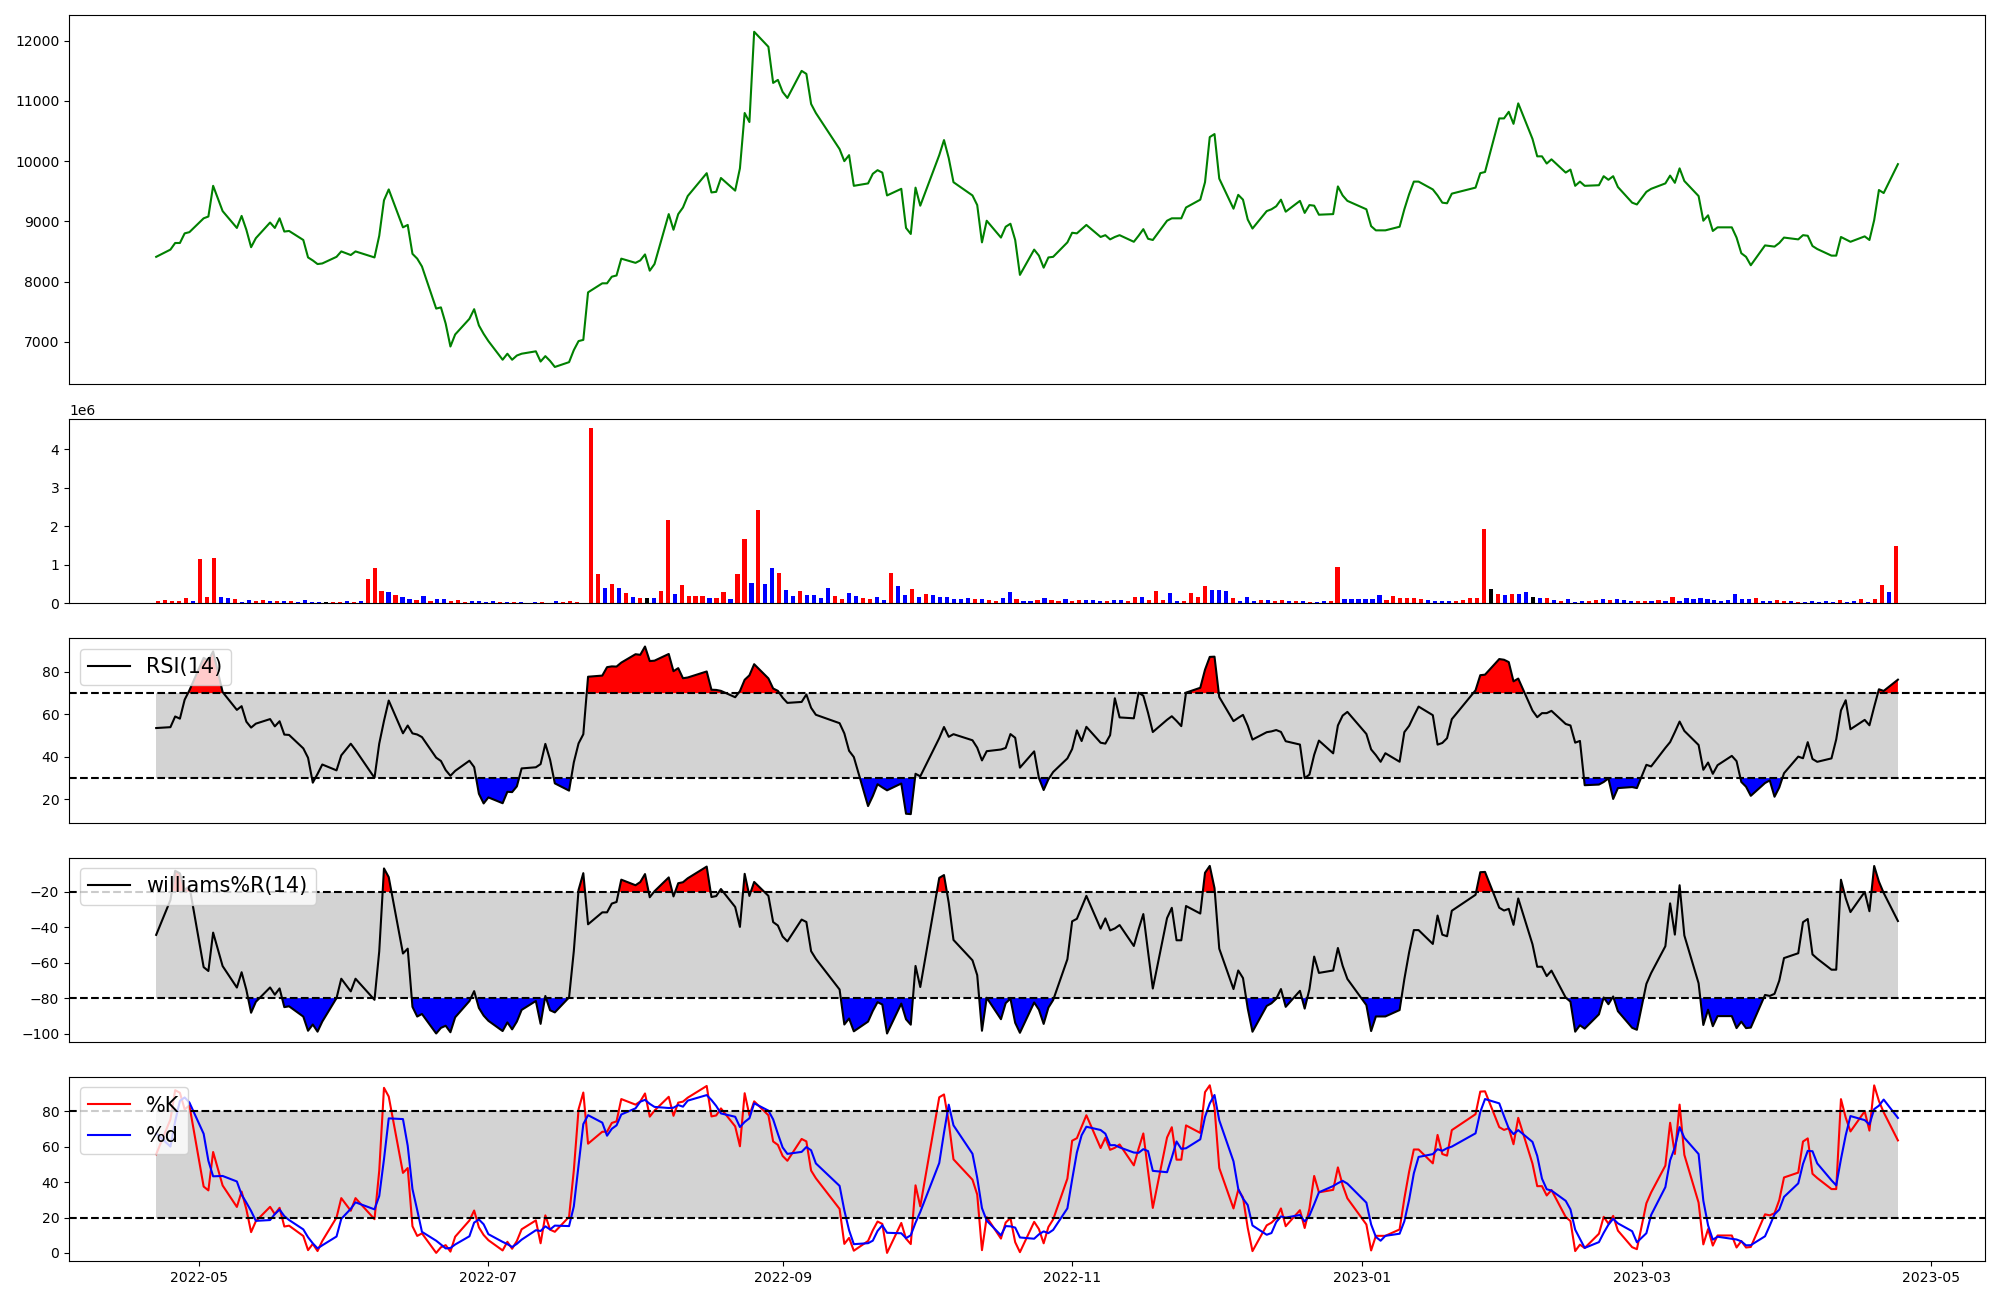
Task: Click the 2022-11 x-axis date label
Action: coord(1072,1277)
